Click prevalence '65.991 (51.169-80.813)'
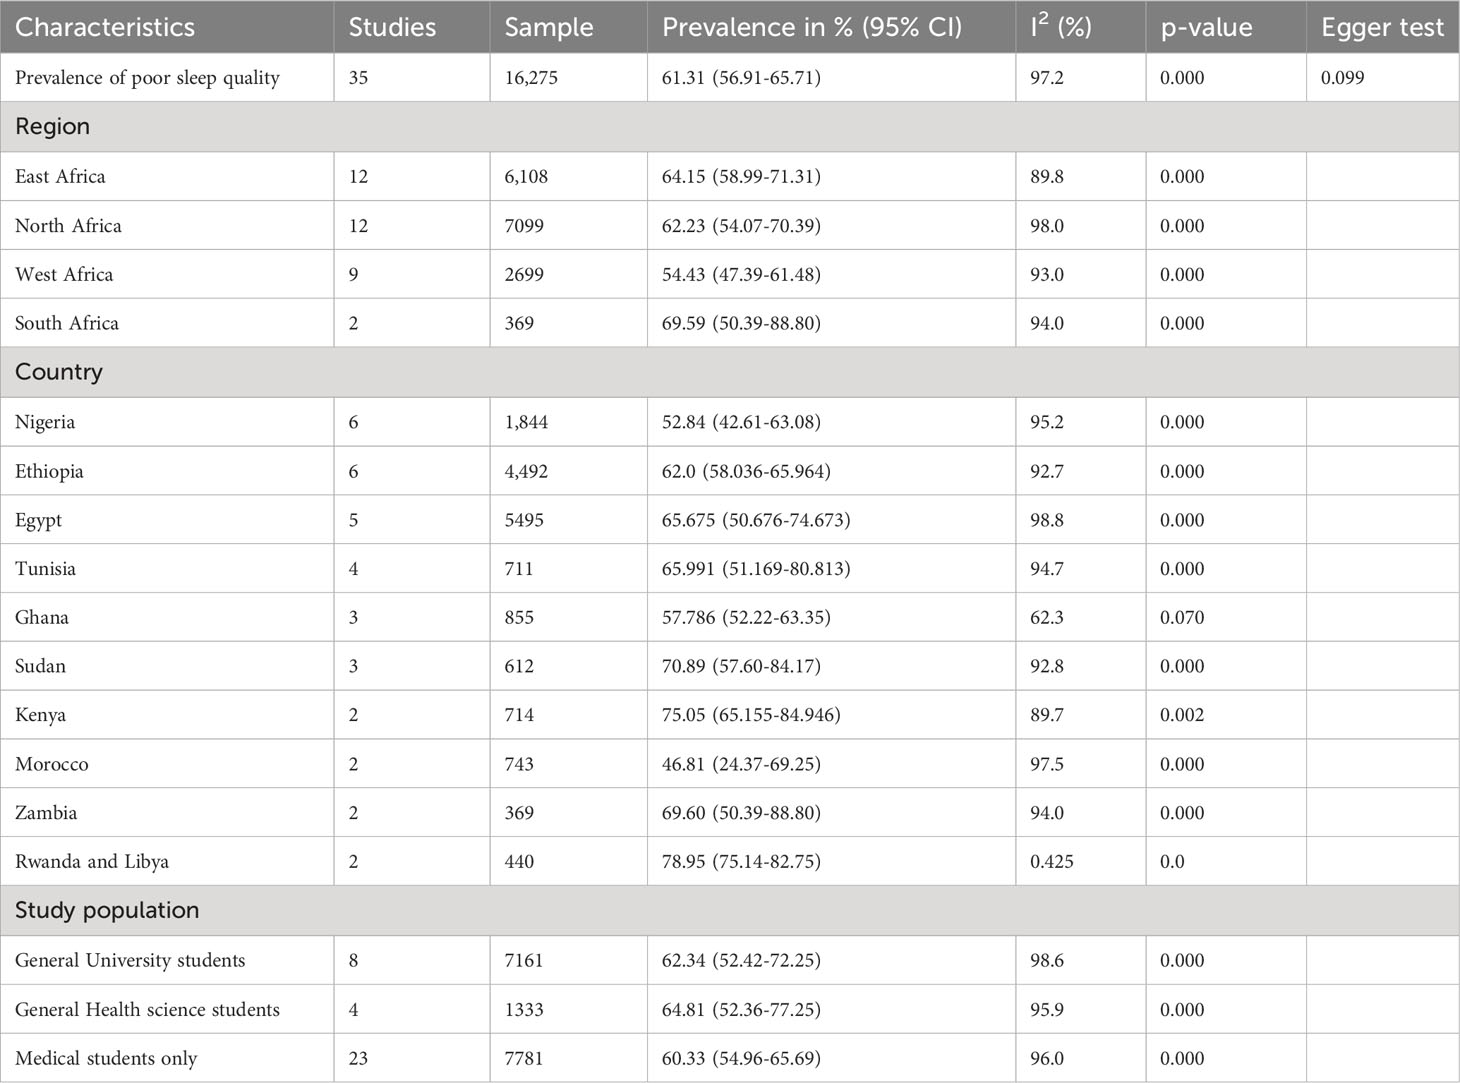The height and width of the screenshot is (1083, 1460). pyautogui.click(x=756, y=569)
